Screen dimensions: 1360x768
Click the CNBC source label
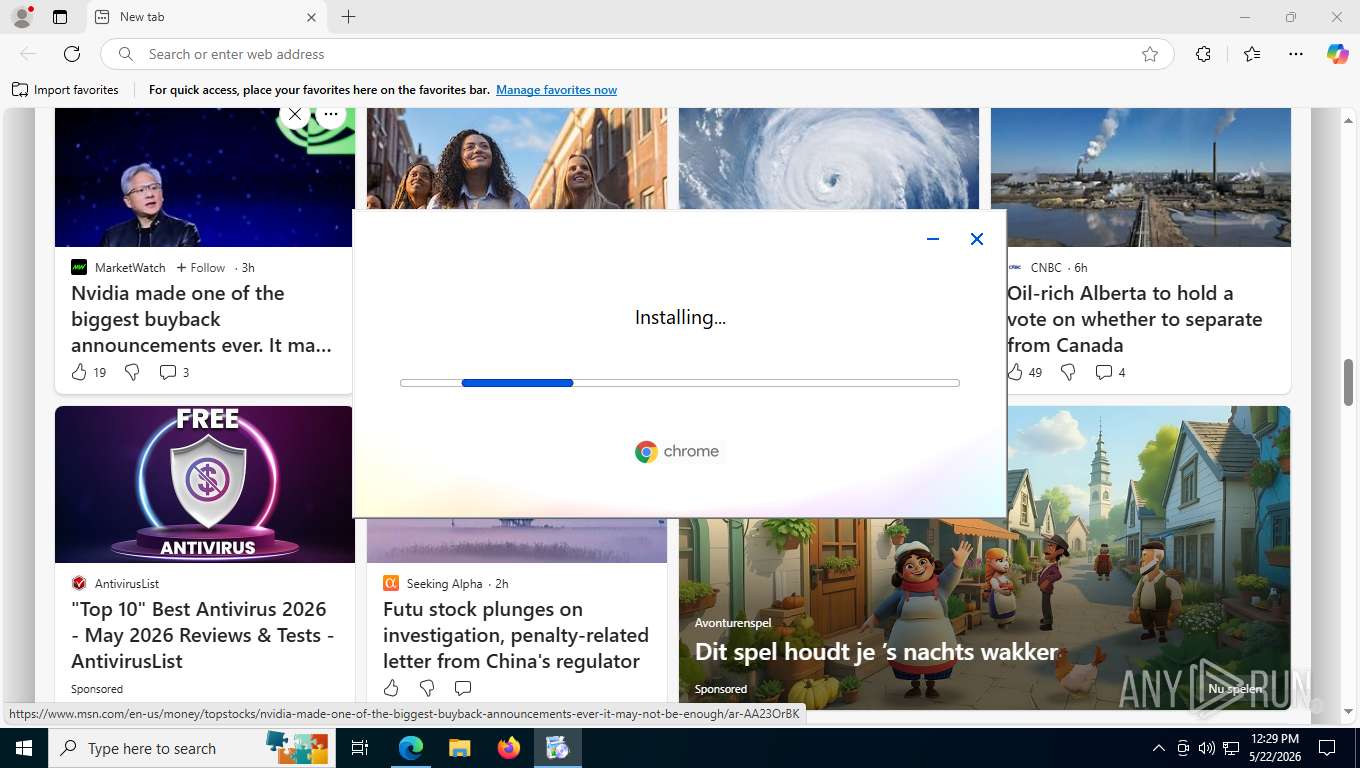point(1046,267)
